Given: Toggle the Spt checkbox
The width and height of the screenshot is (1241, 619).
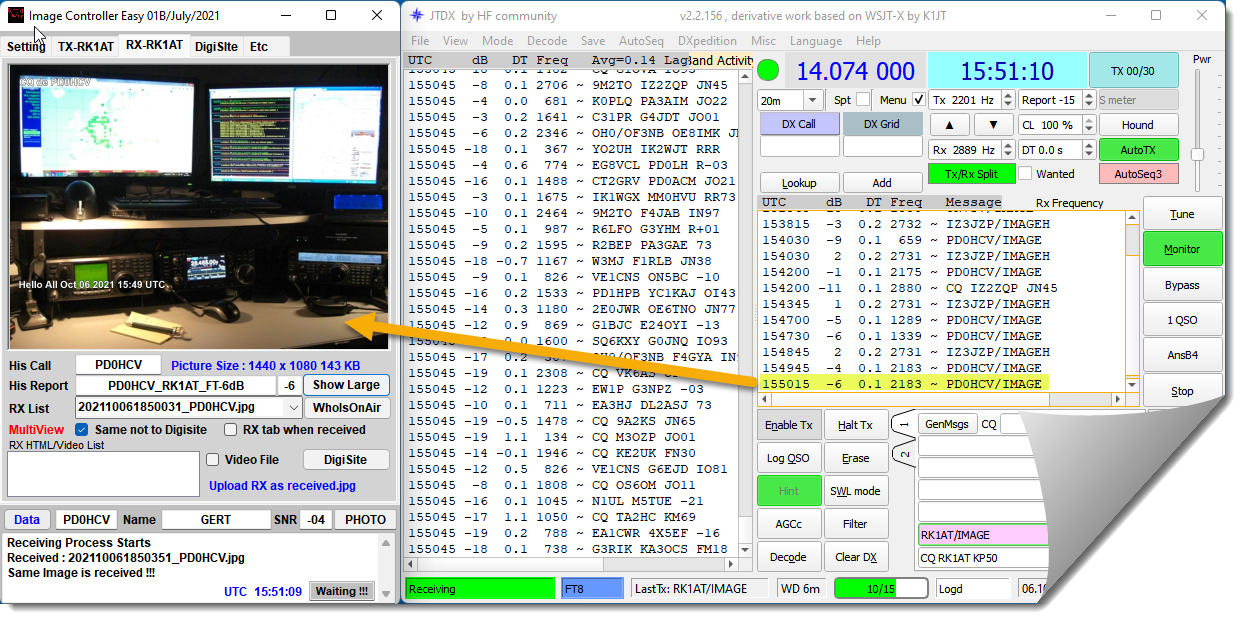Looking at the screenshot, I should [x=862, y=100].
